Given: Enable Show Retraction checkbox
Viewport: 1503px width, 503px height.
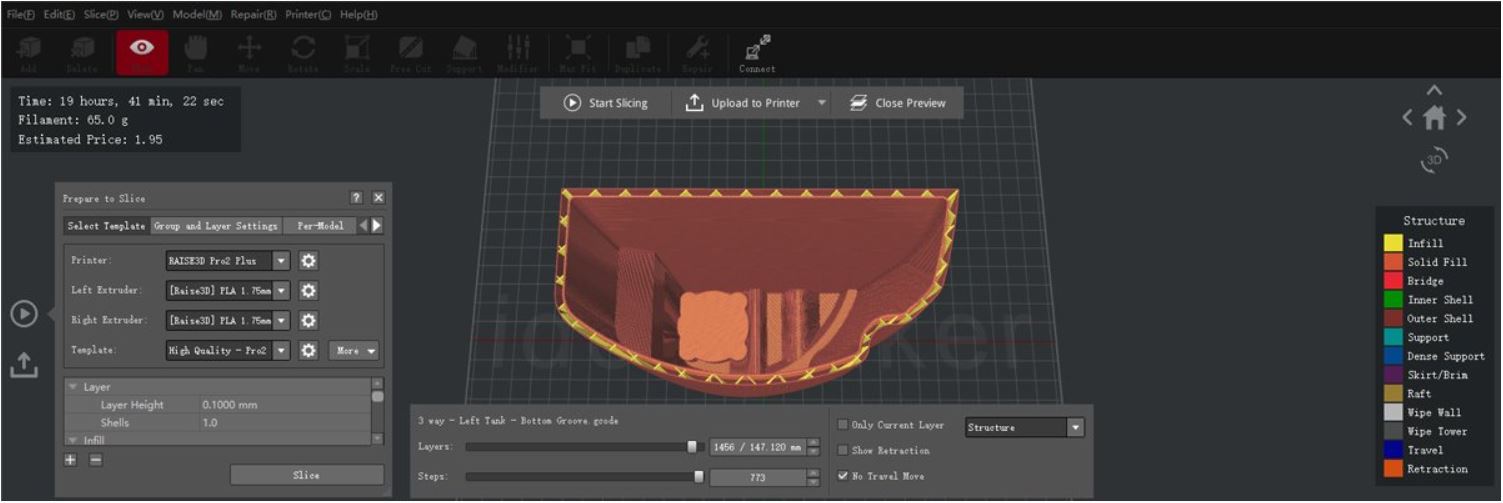Looking at the screenshot, I should [843, 451].
